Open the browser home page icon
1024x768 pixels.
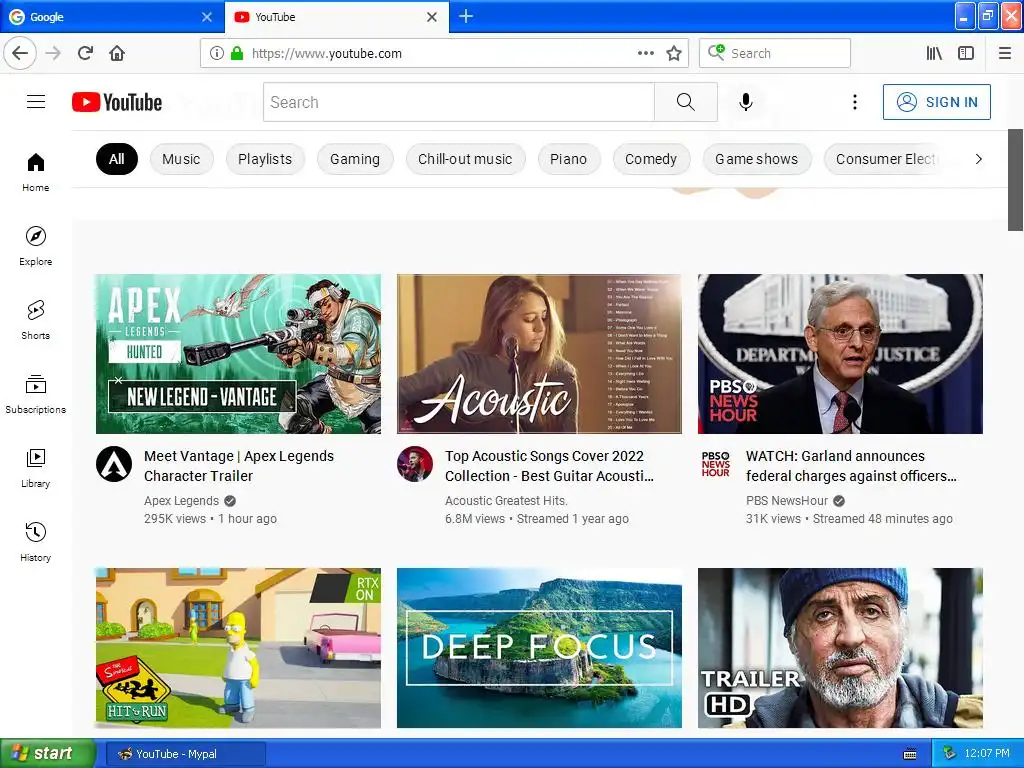[x=117, y=53]
